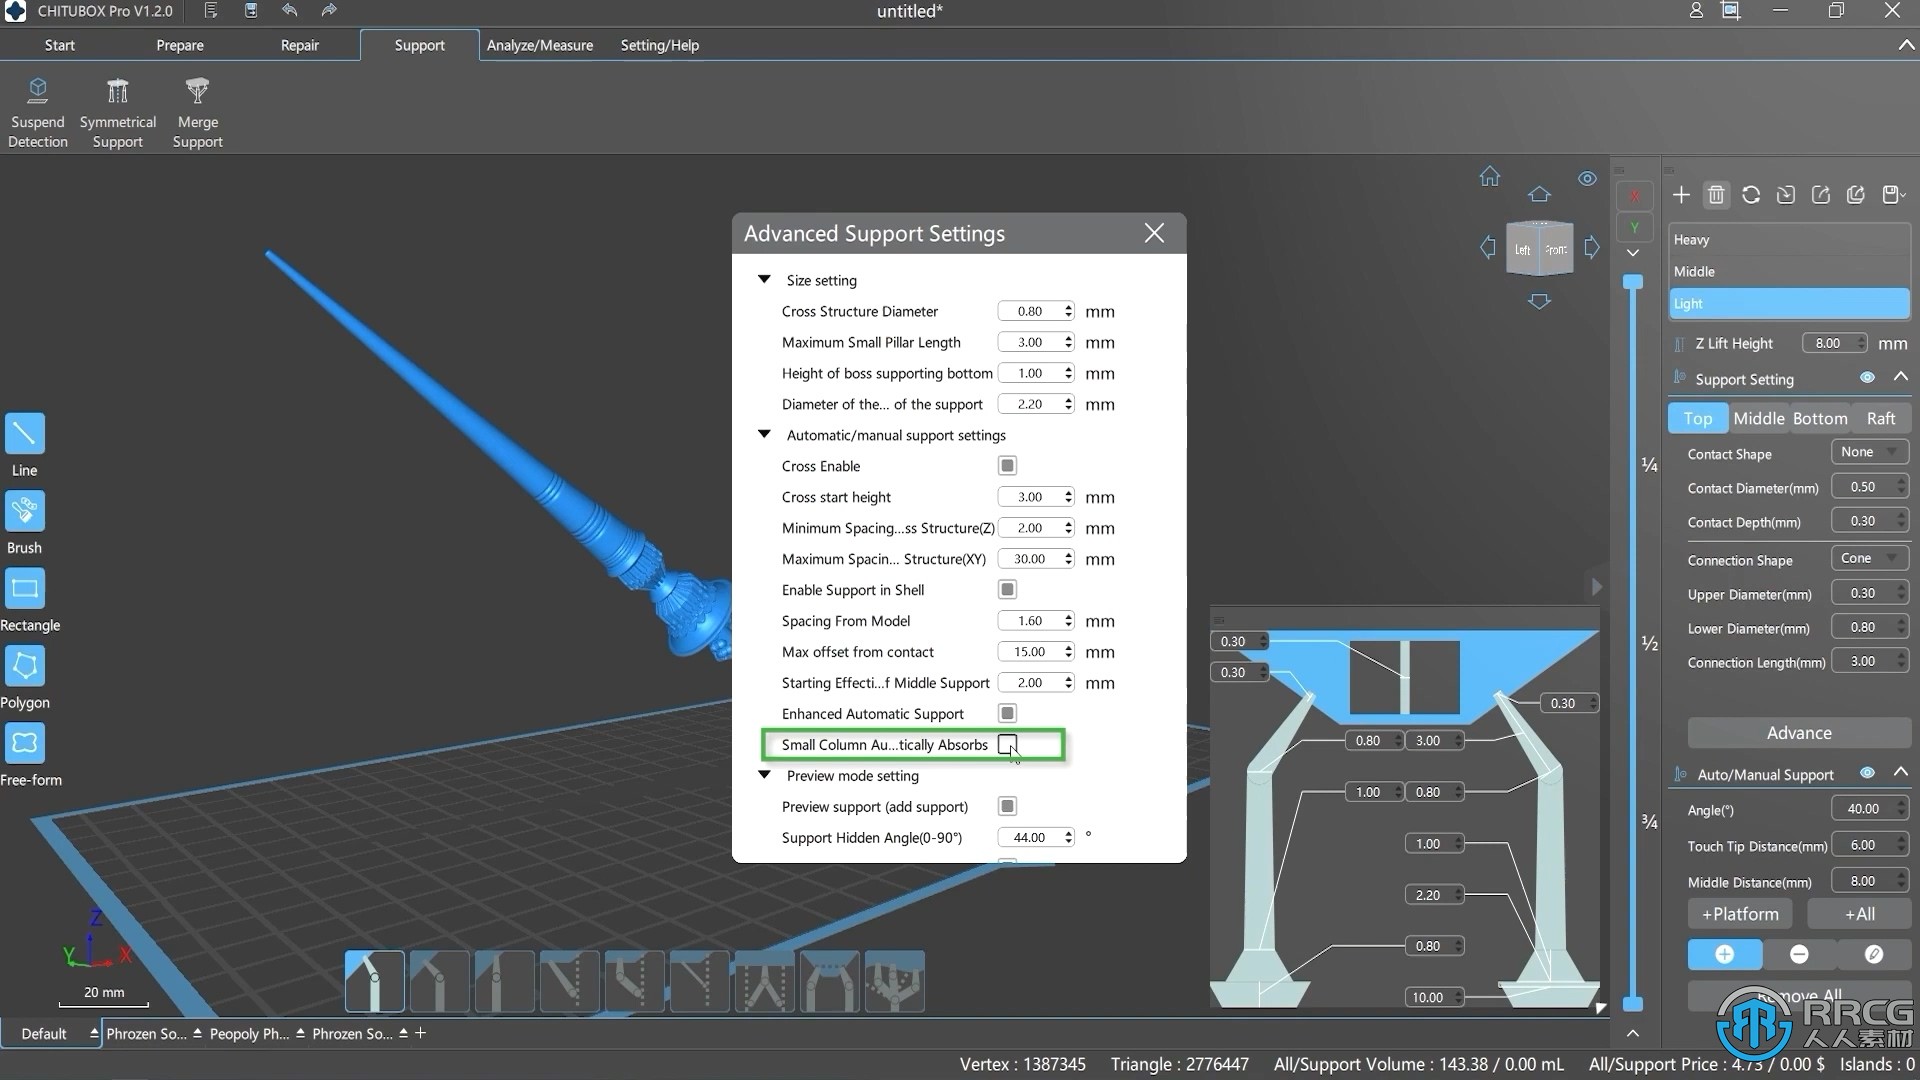
Task: Switch to the Support tab
Action: point(418,44)
